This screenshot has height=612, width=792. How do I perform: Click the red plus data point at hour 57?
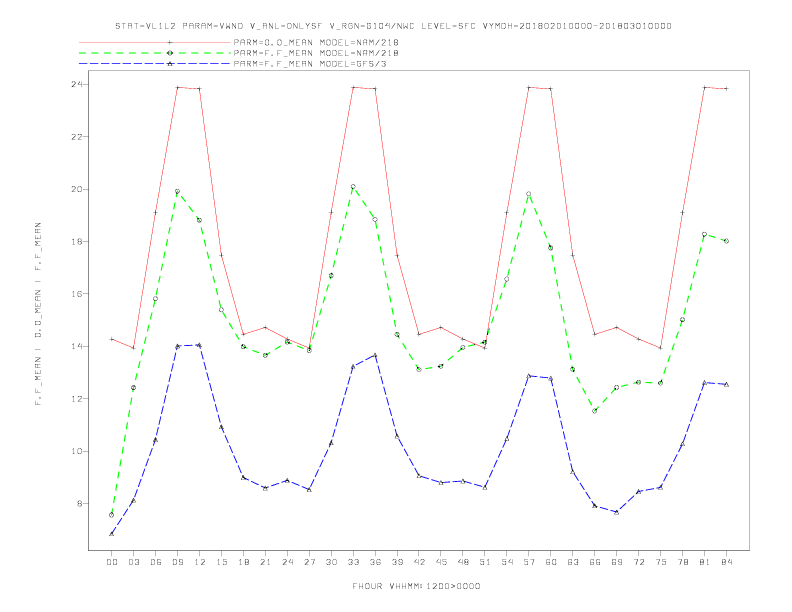(529, 87)
